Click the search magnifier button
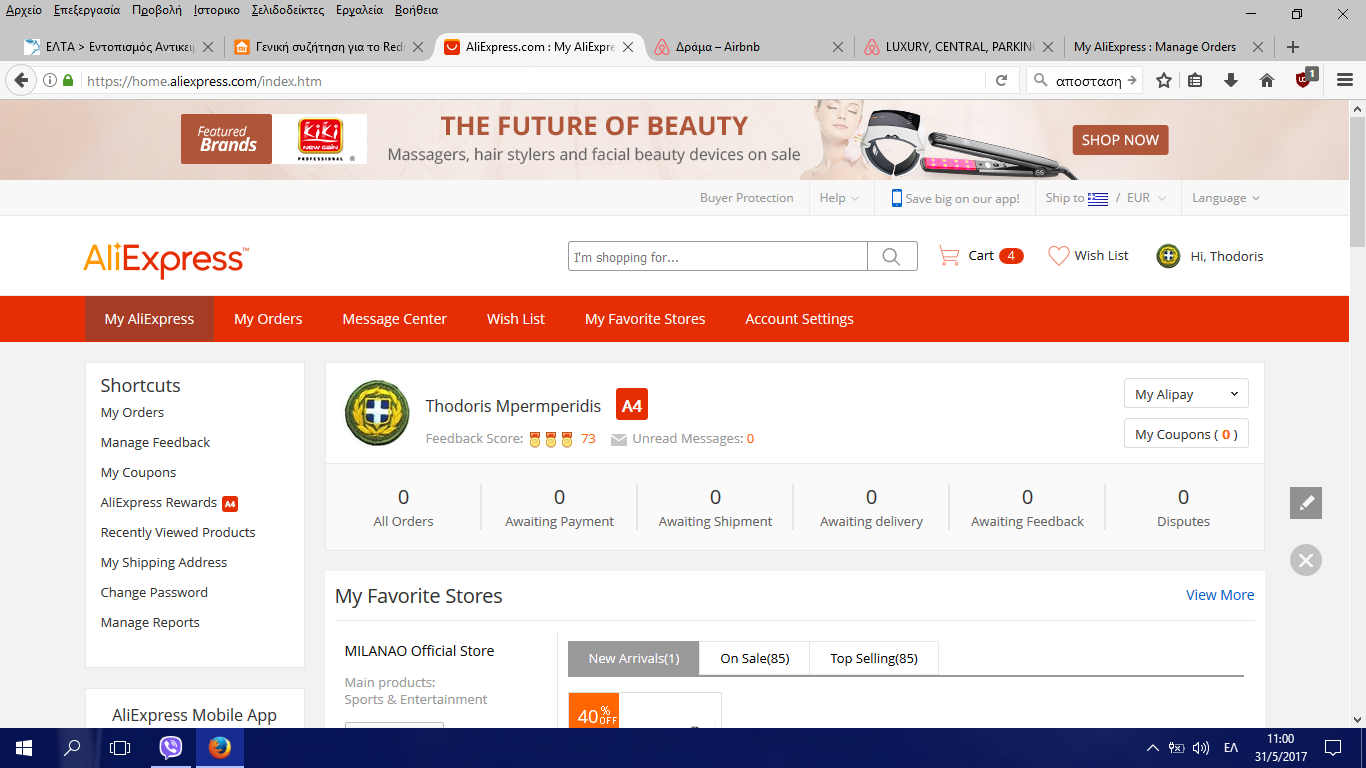Screen dimensions: 1366x768 [x=891, y=257]
